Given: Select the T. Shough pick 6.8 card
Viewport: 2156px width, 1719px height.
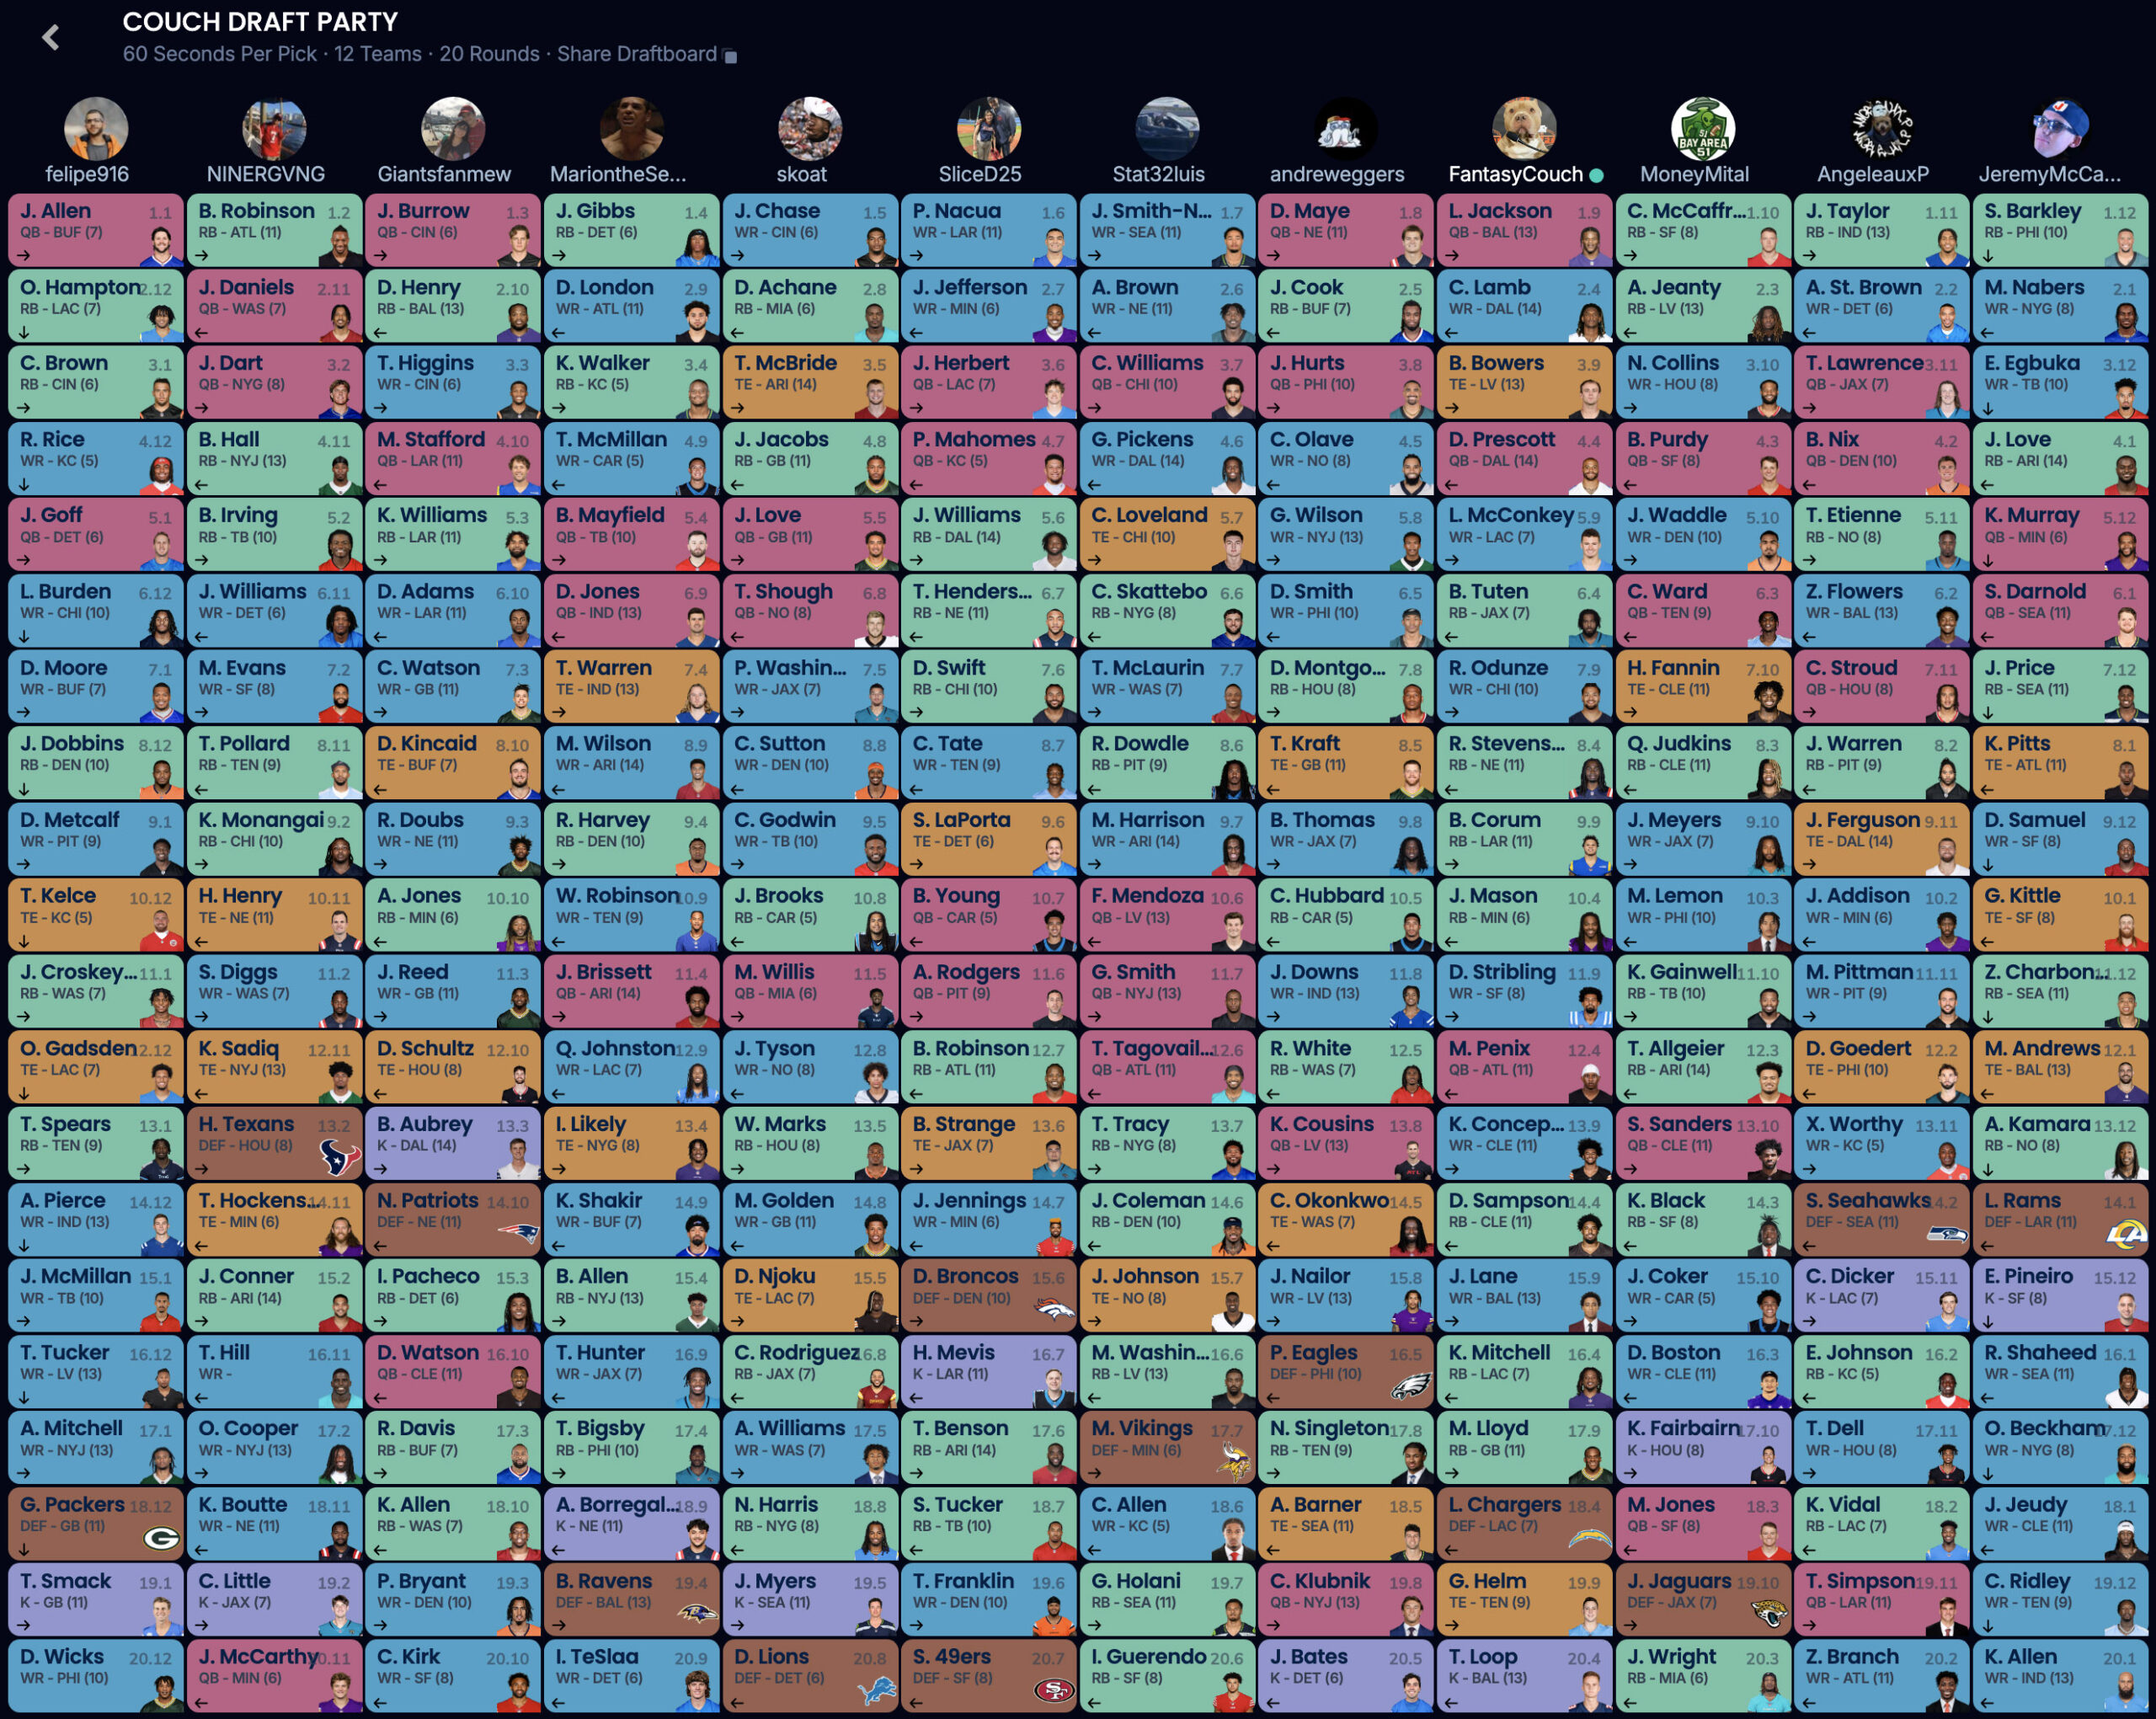Looking at the screenshot, I should point(810,610).
